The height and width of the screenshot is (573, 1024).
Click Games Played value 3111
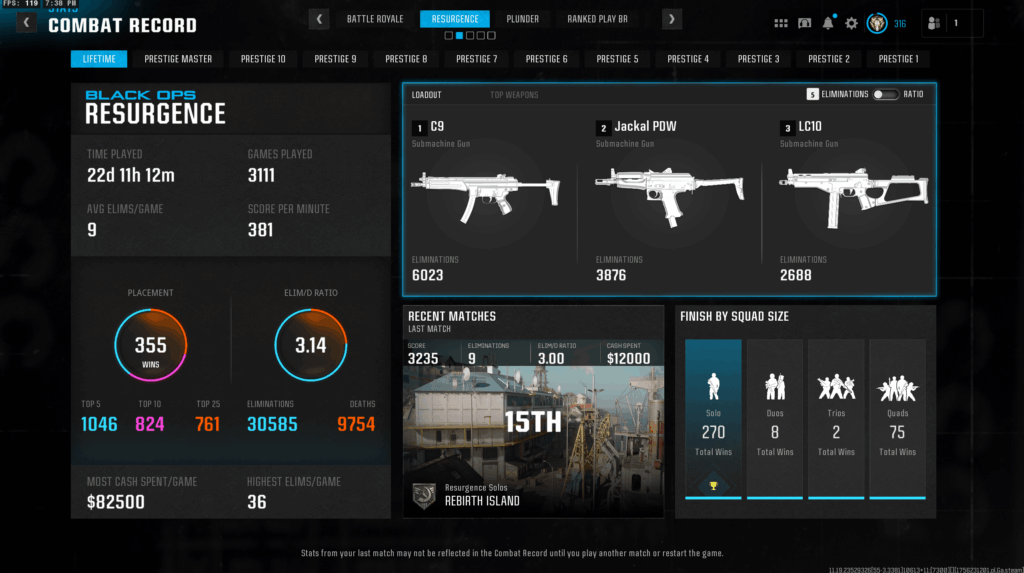click(x=261, y=176)
